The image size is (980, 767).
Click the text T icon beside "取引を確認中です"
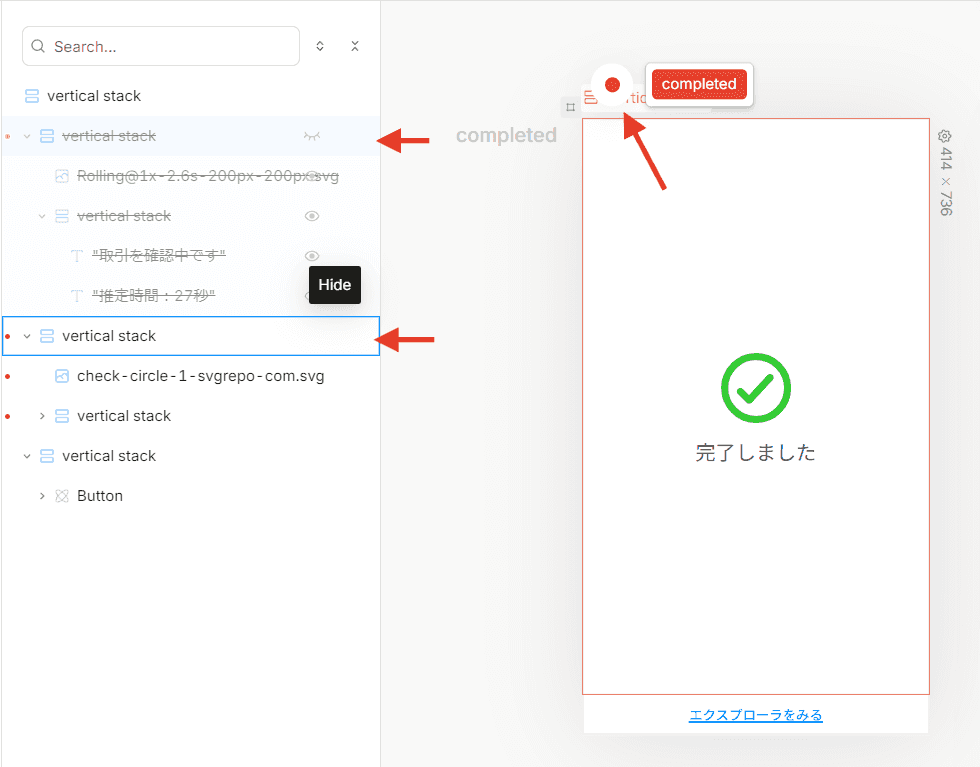tap(76, 256)
